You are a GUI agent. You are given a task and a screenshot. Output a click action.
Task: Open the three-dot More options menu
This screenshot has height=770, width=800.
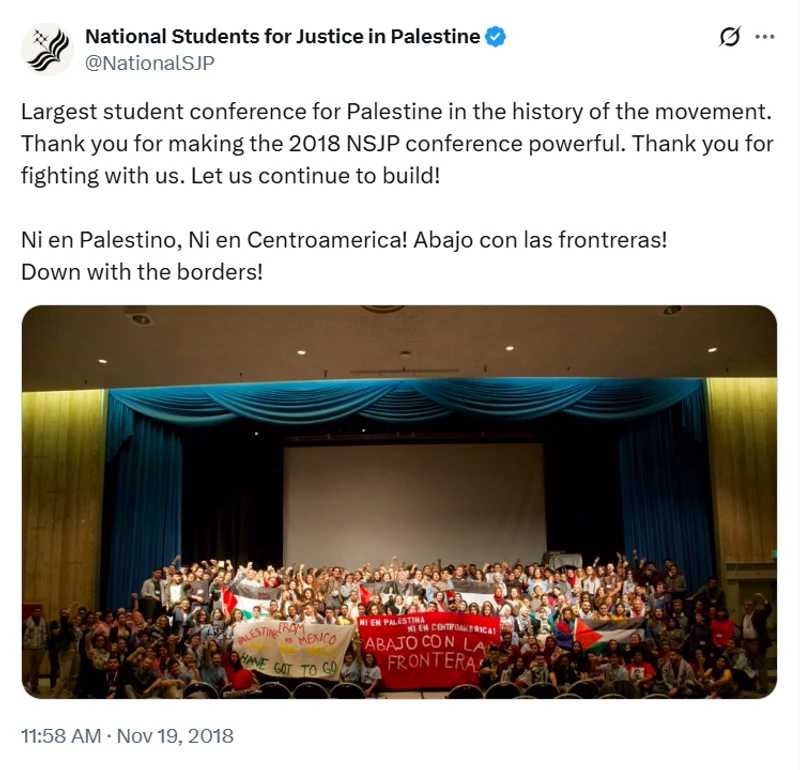pyautogui.click(x=765, y=37)
